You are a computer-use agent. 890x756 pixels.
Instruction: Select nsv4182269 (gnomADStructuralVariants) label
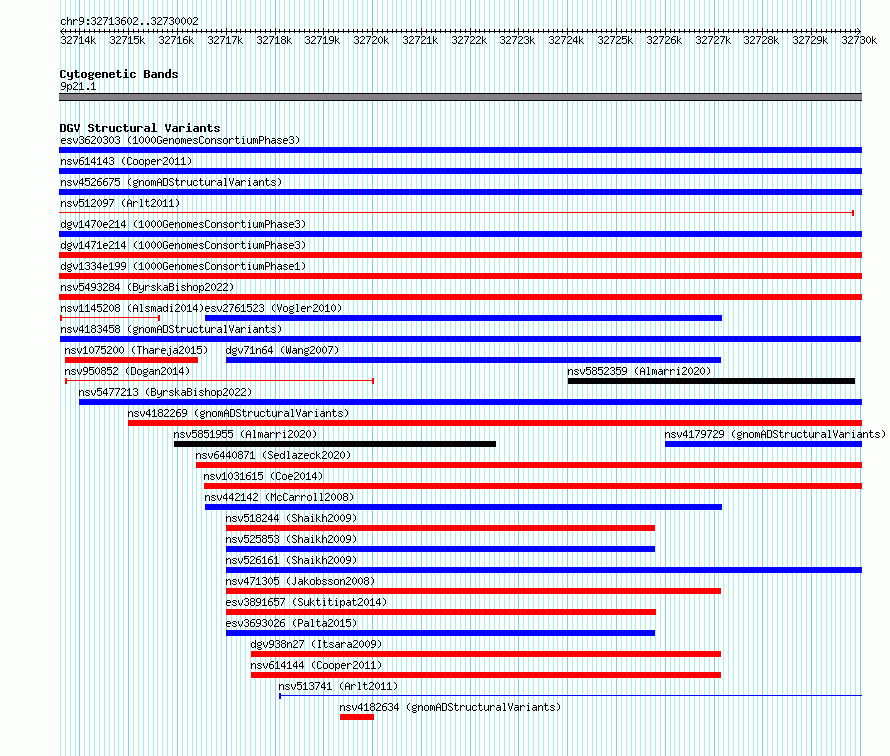pos(238,413)
